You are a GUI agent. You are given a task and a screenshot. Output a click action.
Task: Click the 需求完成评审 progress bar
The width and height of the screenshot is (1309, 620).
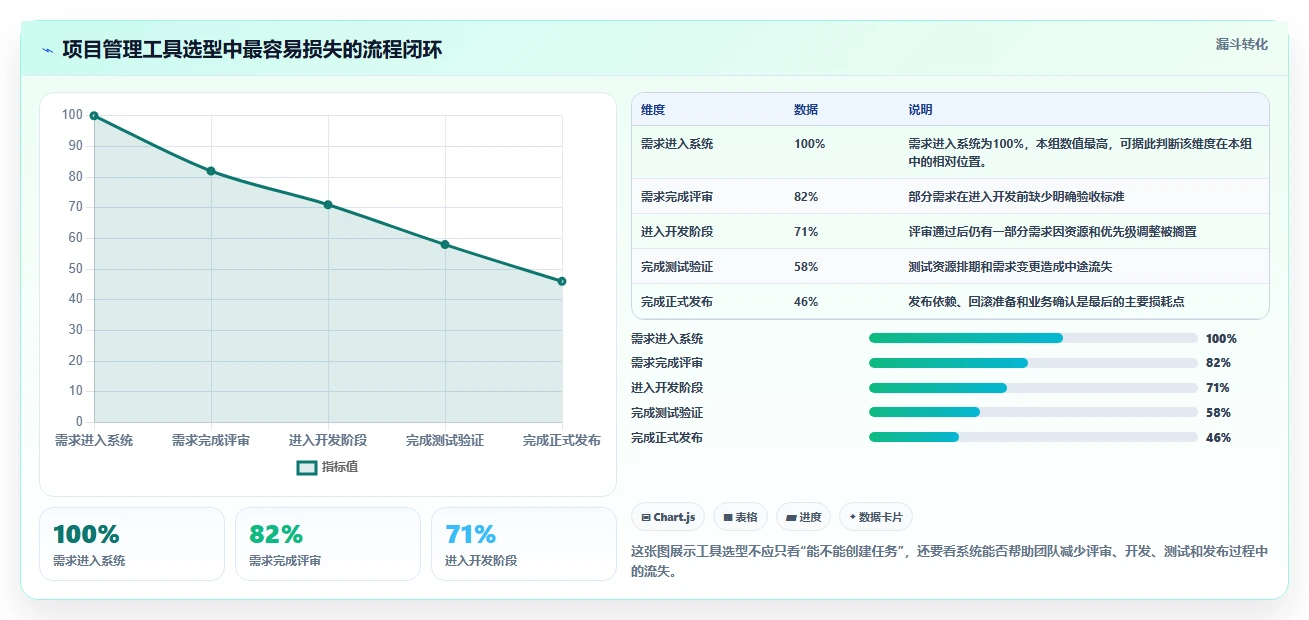1033,363
